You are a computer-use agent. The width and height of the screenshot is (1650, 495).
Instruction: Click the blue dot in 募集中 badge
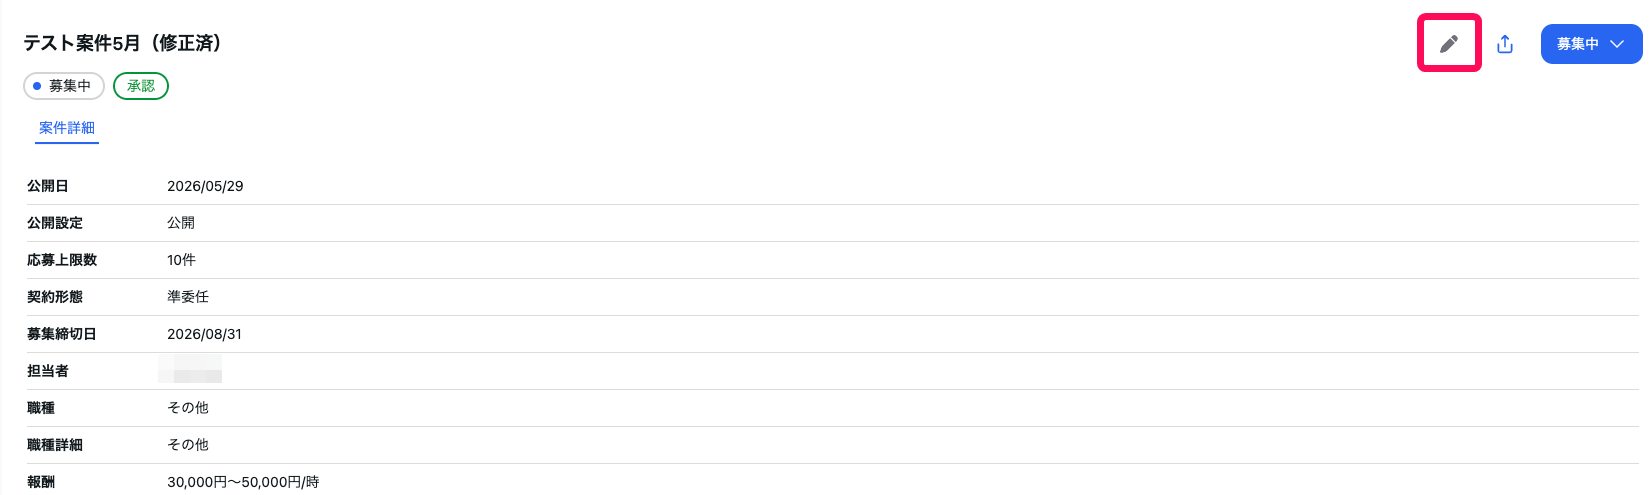click(x=37, y=86)
